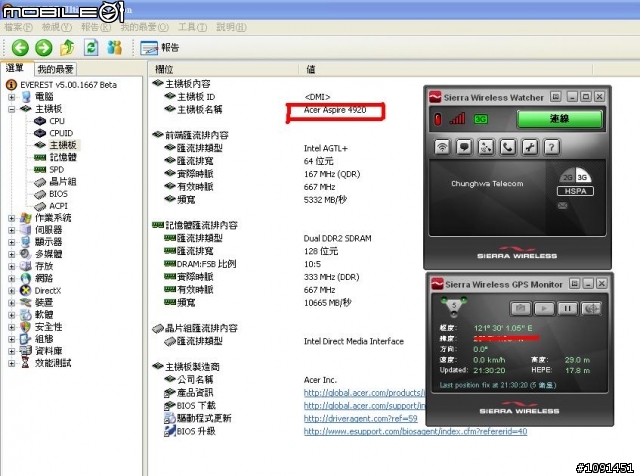Expand the 存放 Storage tree node
The height and width of the screenshot is (476, 640).
(12, 267)
